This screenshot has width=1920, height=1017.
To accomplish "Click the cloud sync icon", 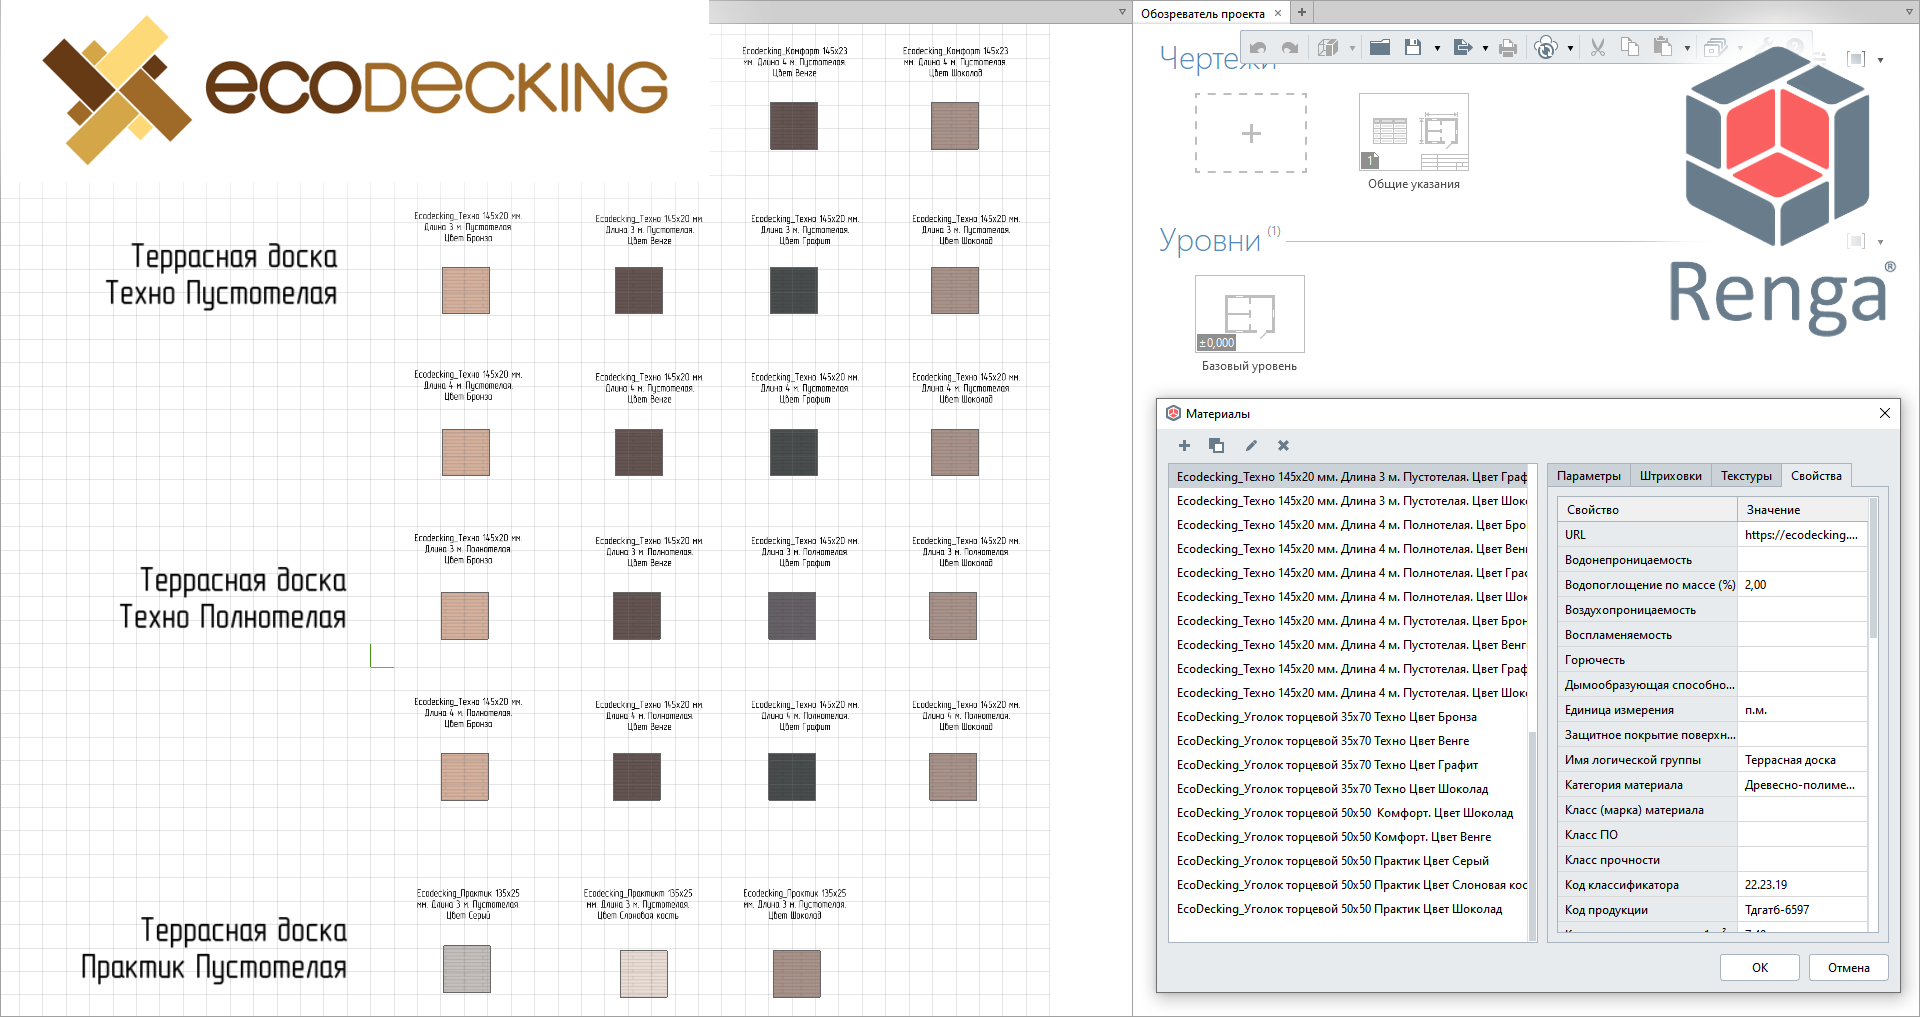I will [x=1546, y=48].
